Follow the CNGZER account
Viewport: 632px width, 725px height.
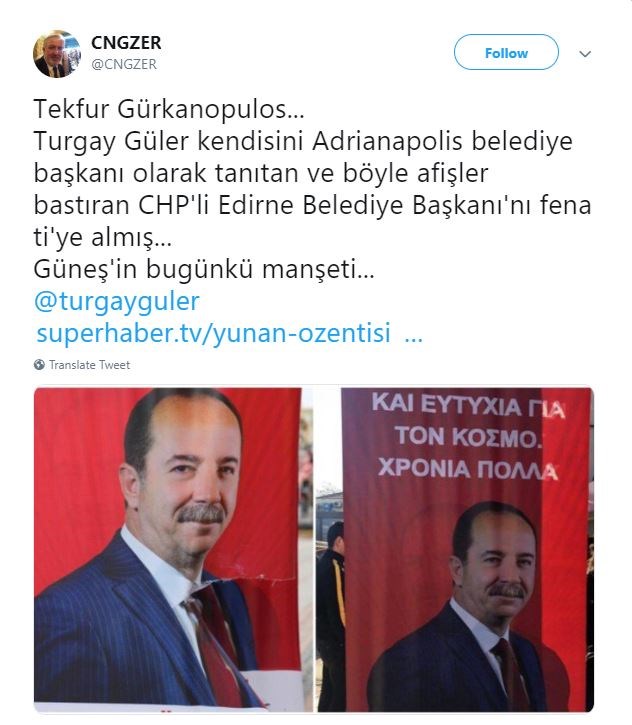tap(506, 52)
